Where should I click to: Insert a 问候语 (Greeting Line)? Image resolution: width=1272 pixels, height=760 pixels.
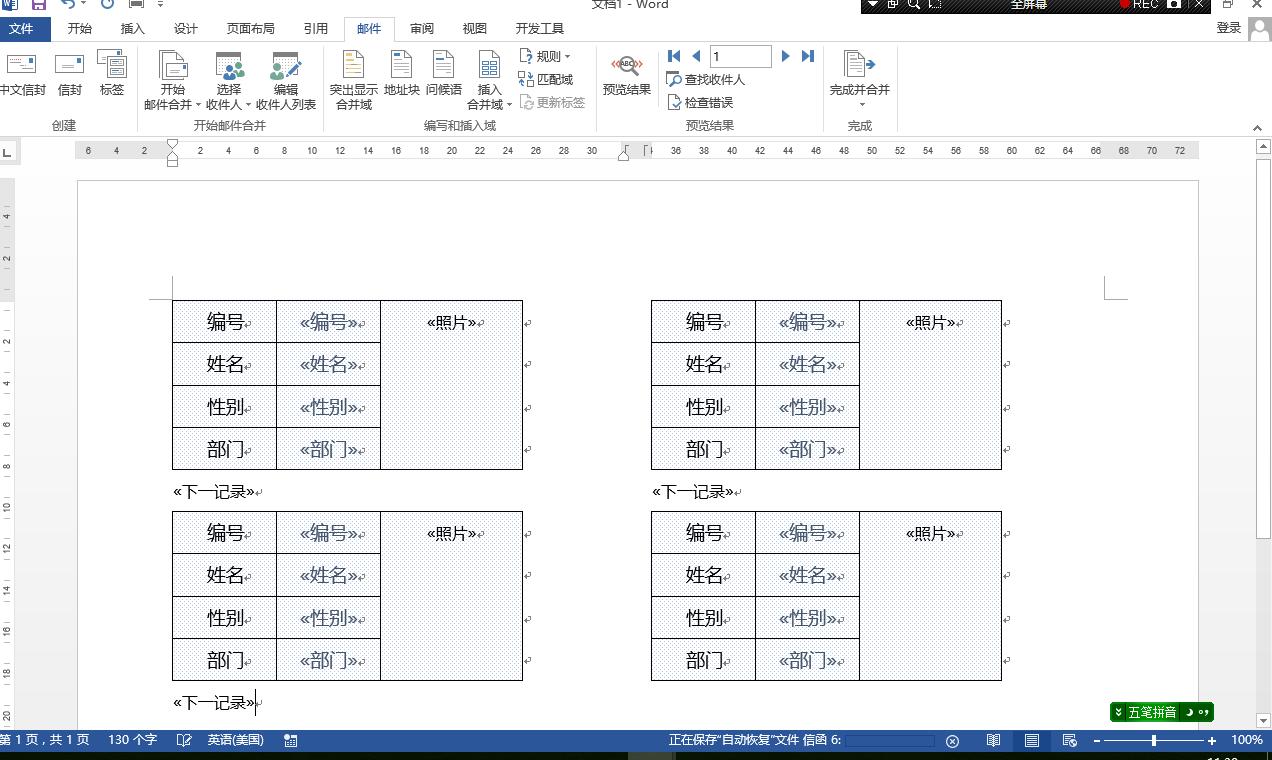444,80
